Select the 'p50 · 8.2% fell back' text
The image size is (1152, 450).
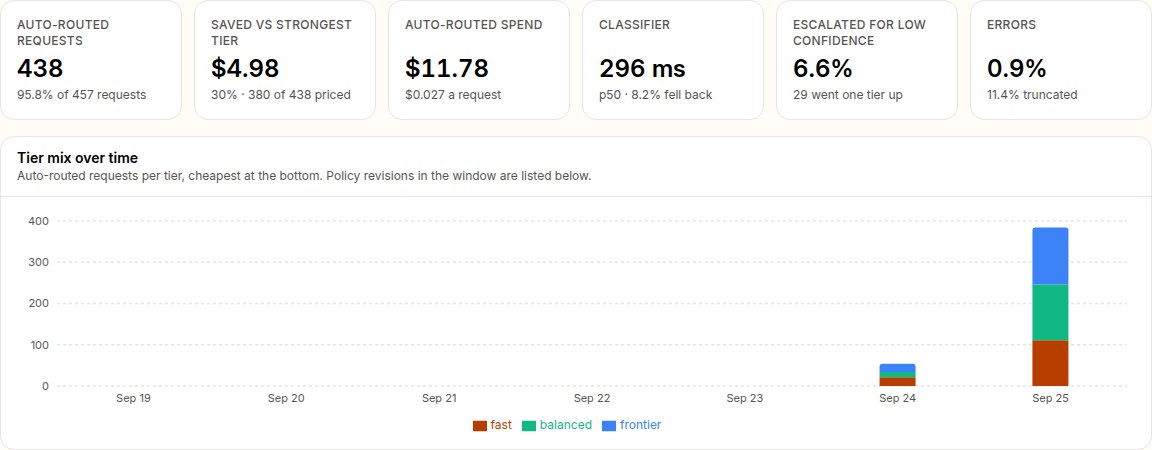(x=655, y=95)
